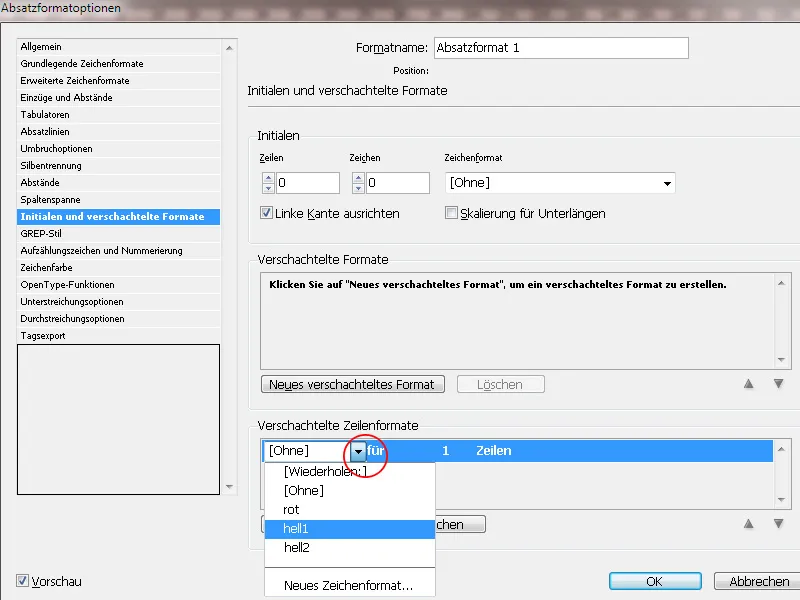
Task: Click the Zeichen number field
Action: [397, 183]
